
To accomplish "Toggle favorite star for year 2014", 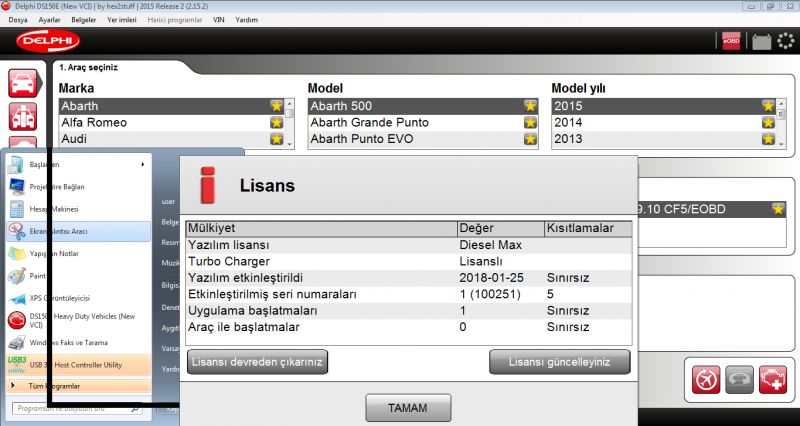I will pos(768,122).
